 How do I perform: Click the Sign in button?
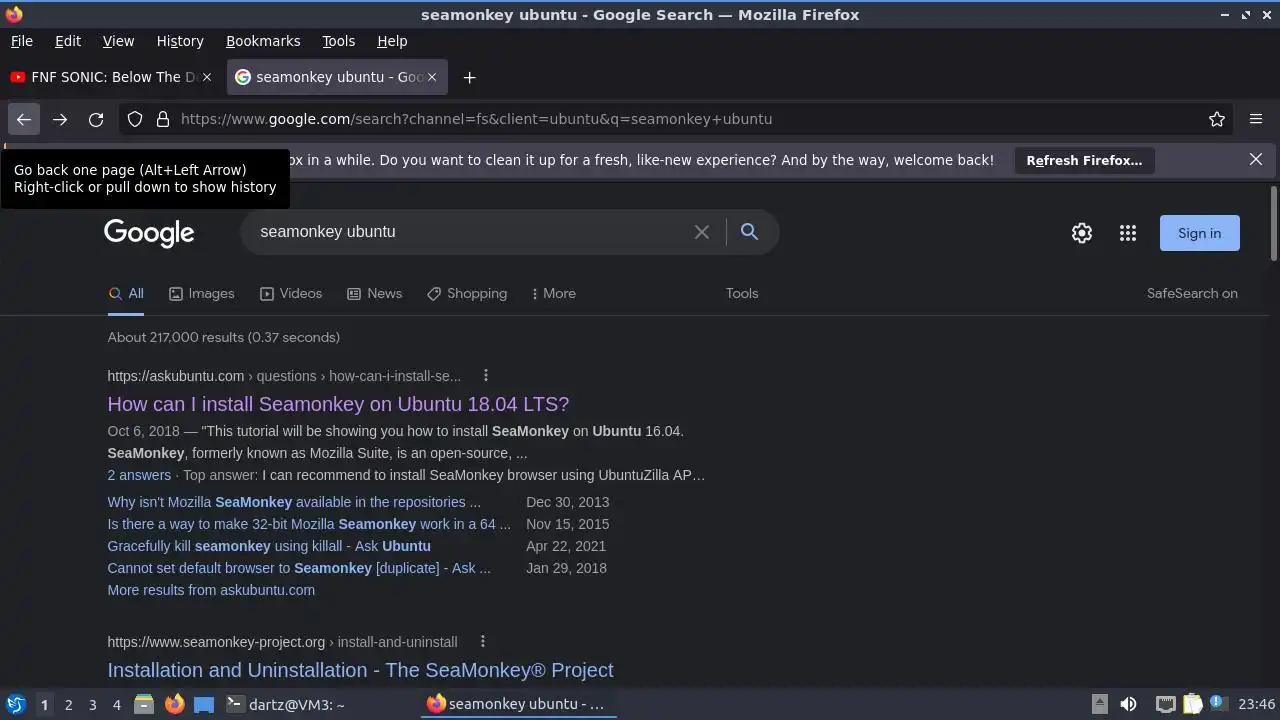pos(1199,233)
